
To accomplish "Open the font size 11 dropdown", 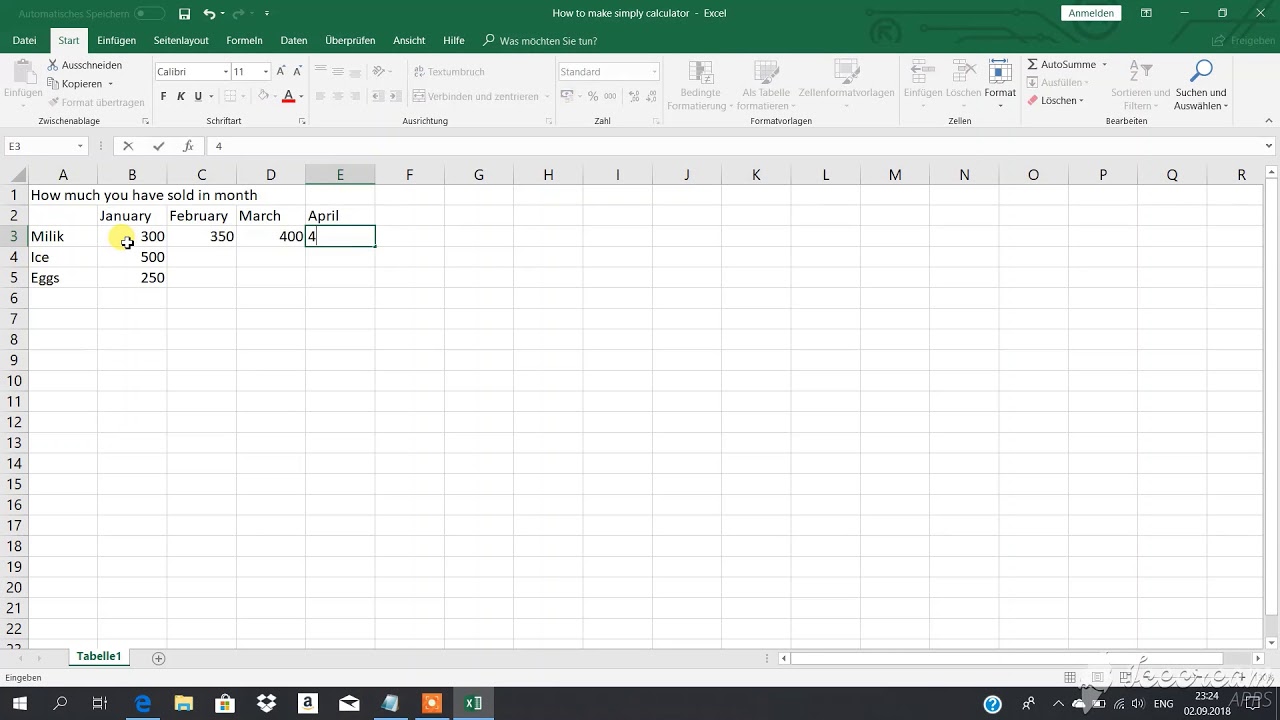I will click(265, 72).
